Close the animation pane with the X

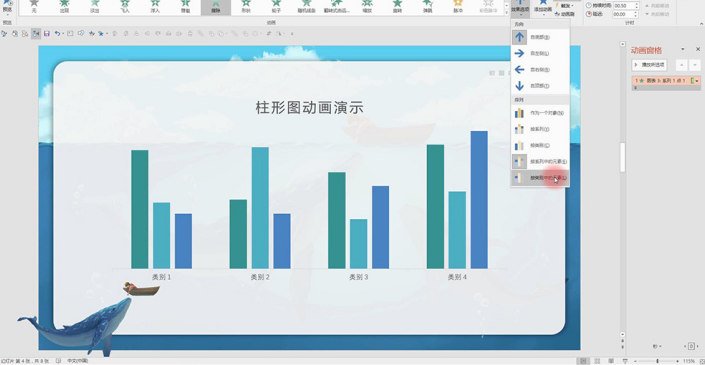click(x=698, y=49)
